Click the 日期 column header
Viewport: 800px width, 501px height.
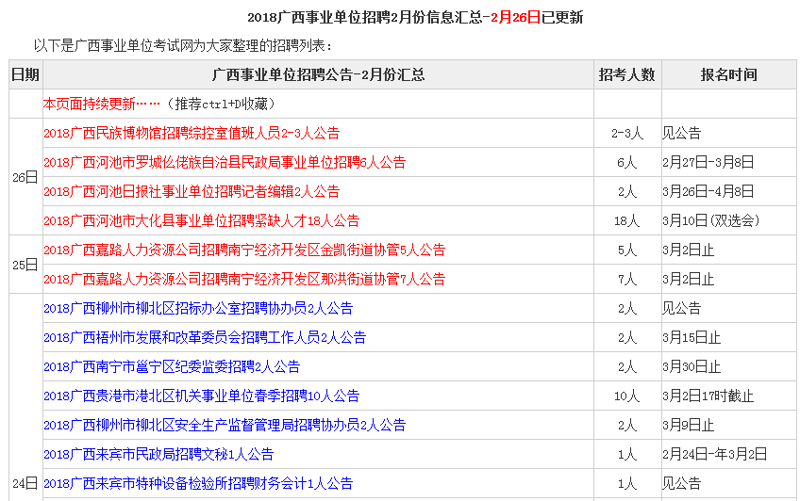point(26,75)
